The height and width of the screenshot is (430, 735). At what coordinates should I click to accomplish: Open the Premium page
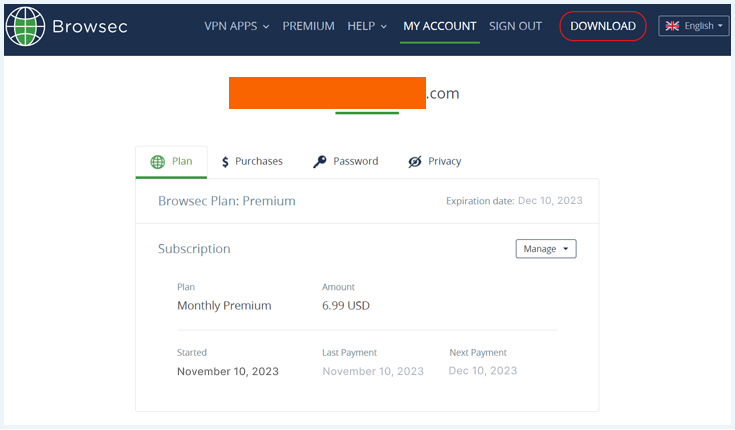click(x=308, y=26)
